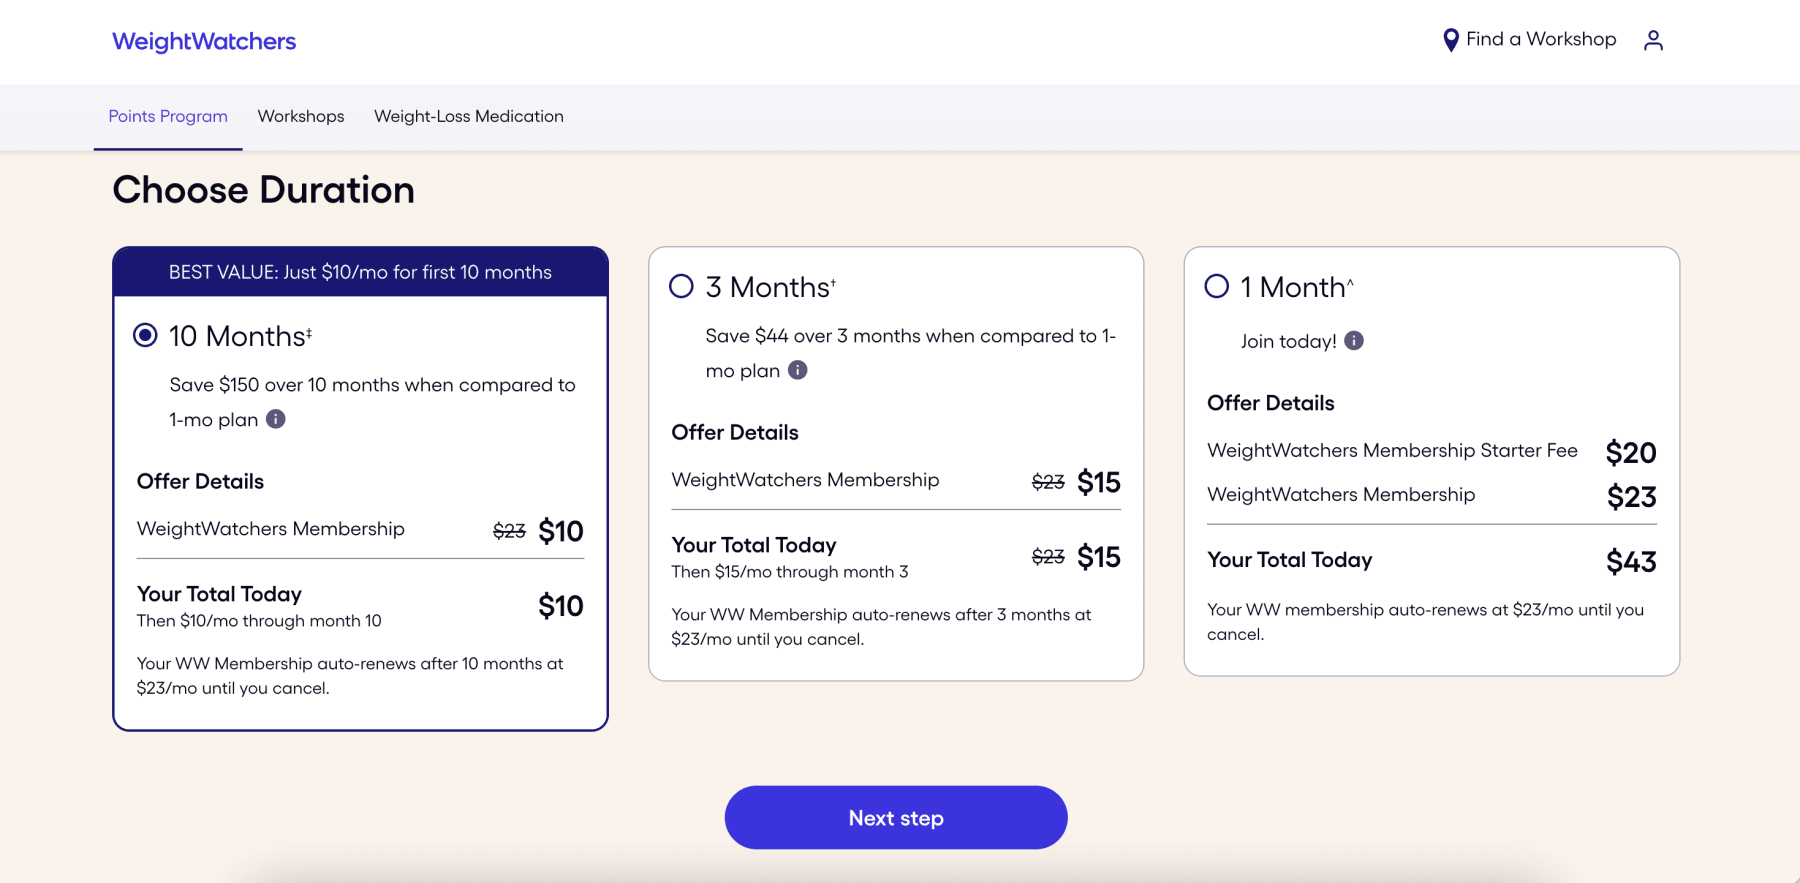This screenshot has height=883, width=1800.
Task: Click the BEST VALUE banner
Action: point(360,272)
